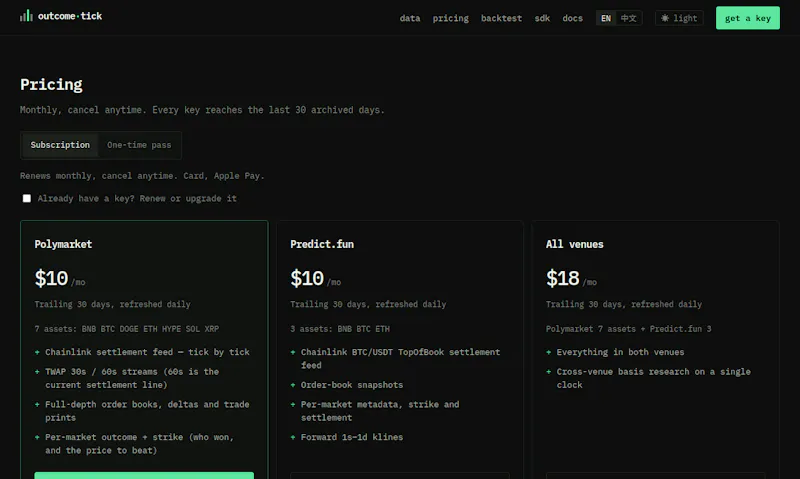Open the backtest nav item

point(501,18)
